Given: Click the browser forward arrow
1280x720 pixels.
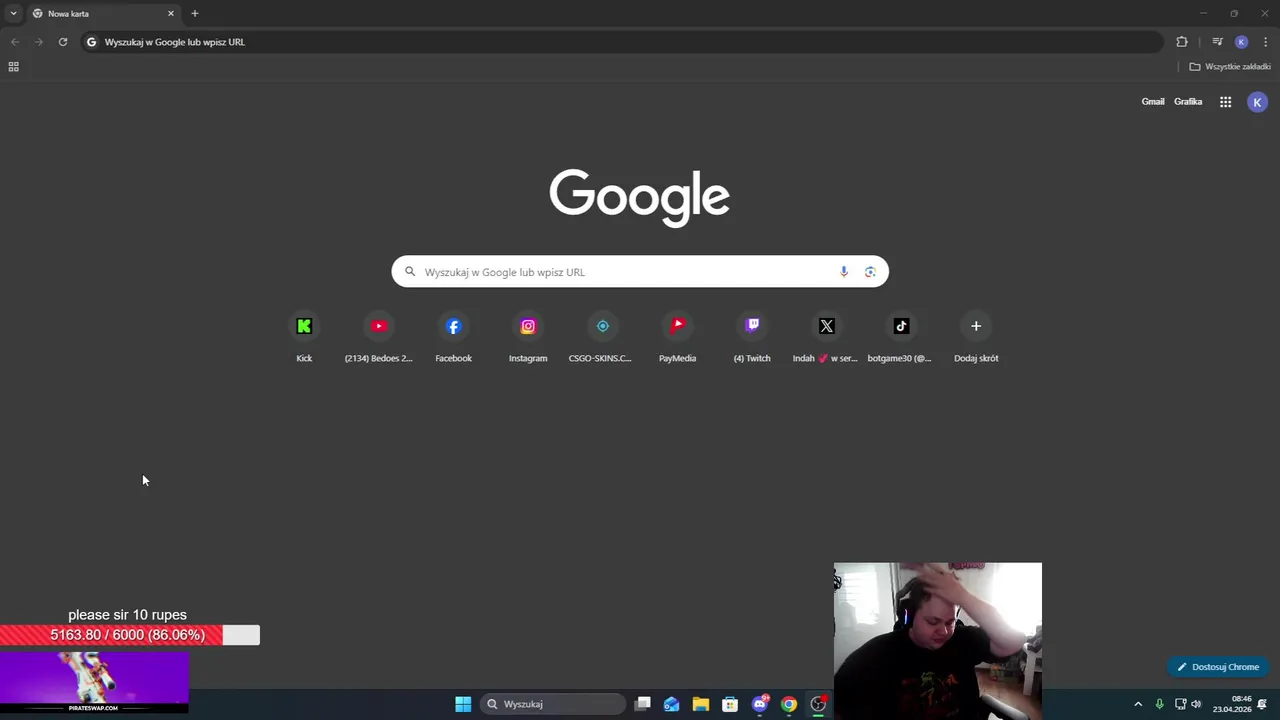Looking at the screenshot, I should [x=39, y=42].
